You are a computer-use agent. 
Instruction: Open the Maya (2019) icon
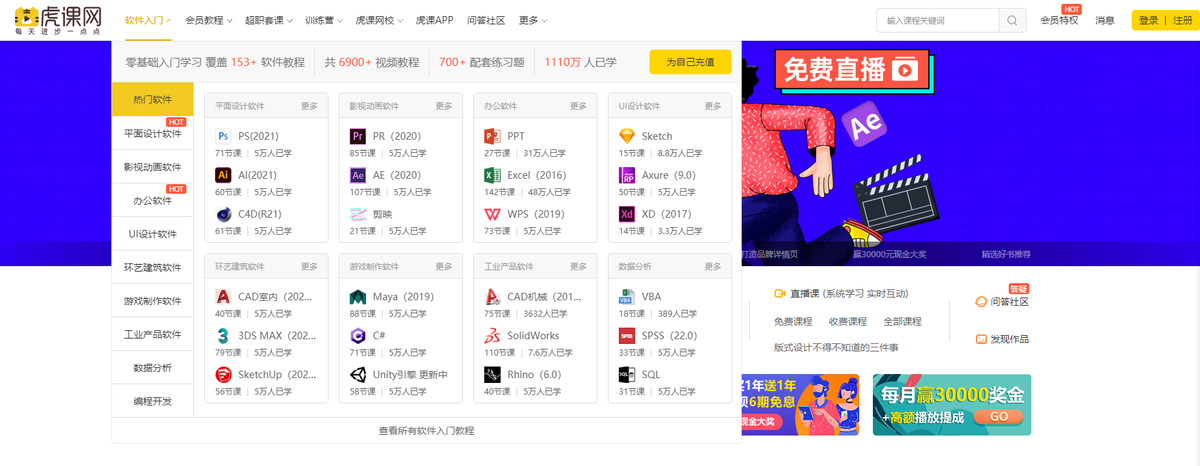pos(357,297)
